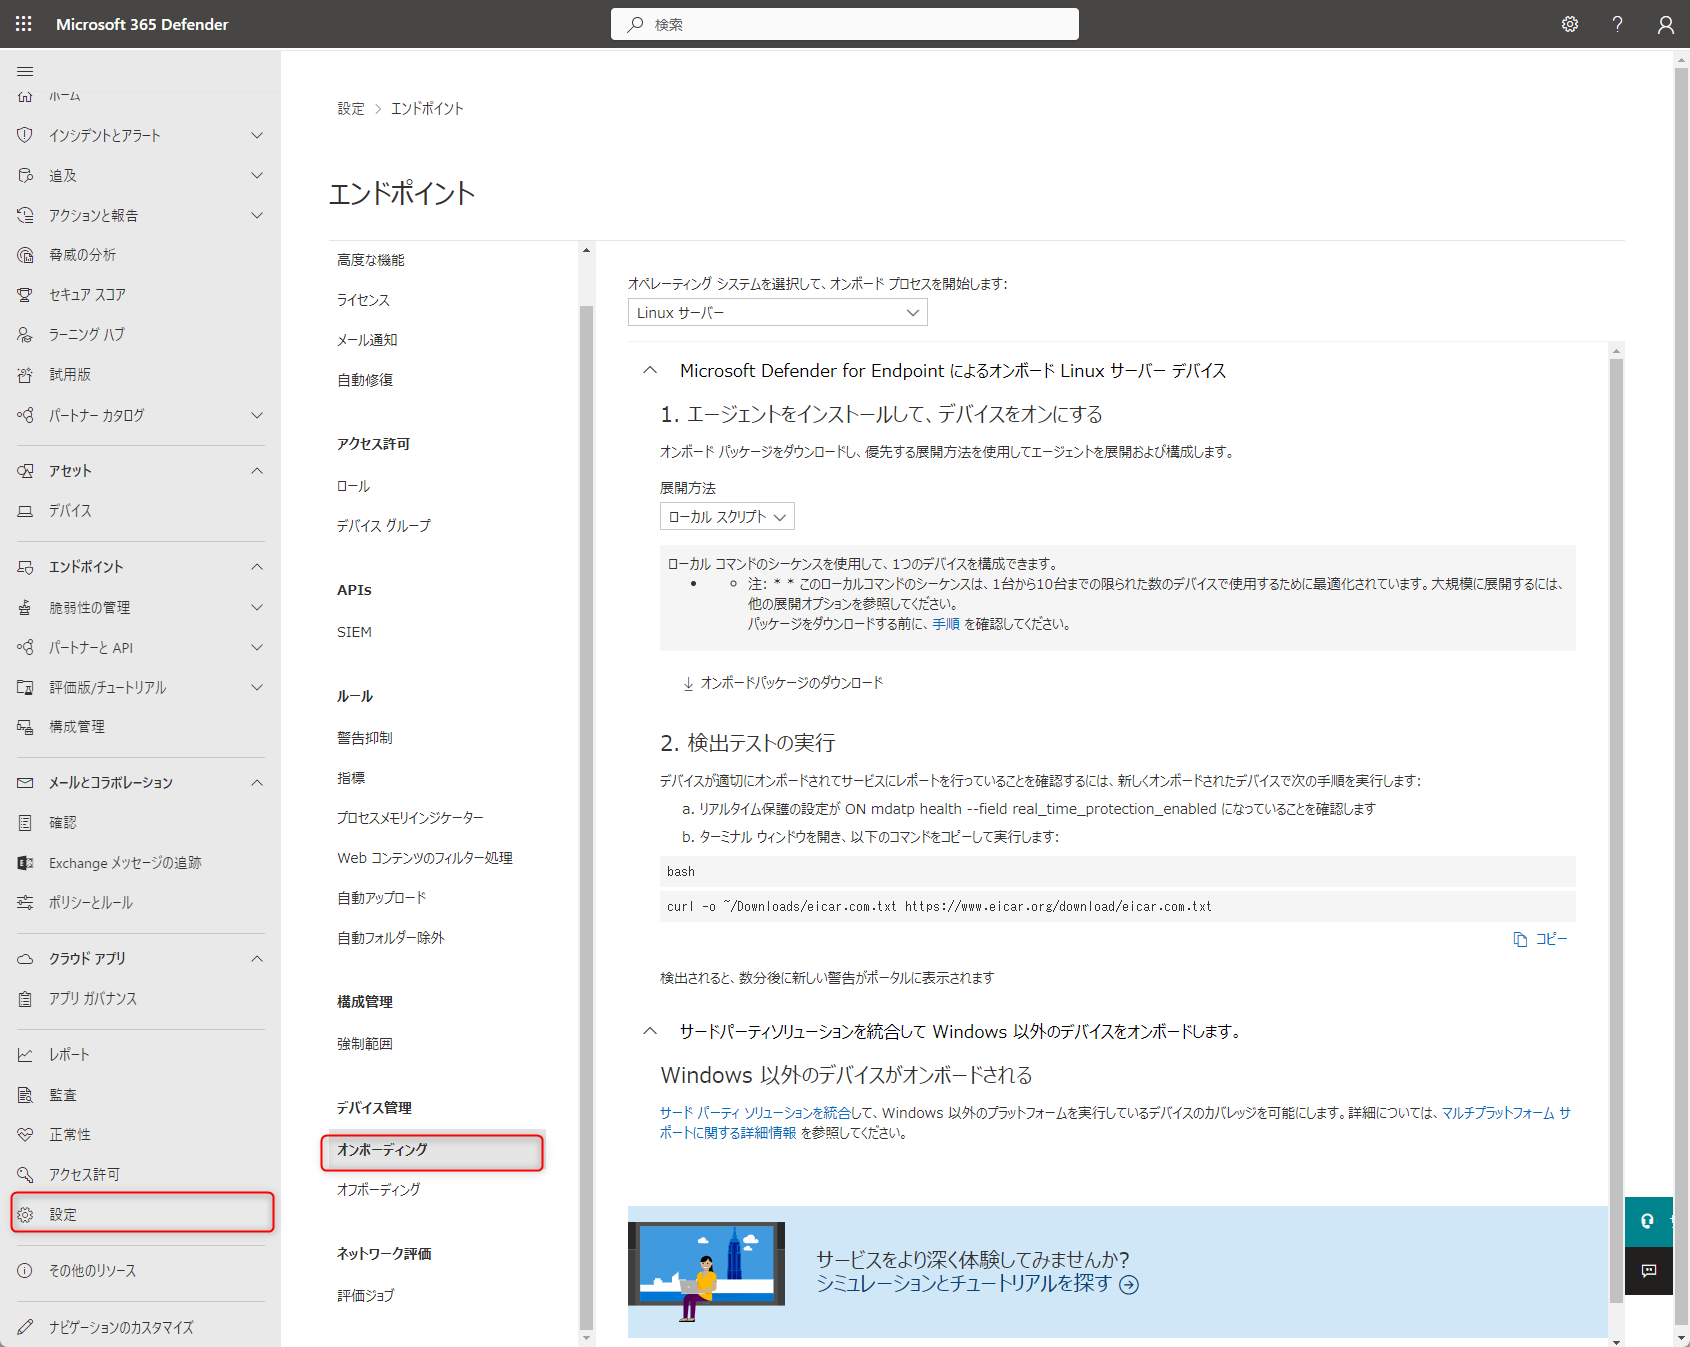Collapse the クラウド アプリ section chevron
1690x1347 pixels.
pyautogui.click(x=257, y=959)
